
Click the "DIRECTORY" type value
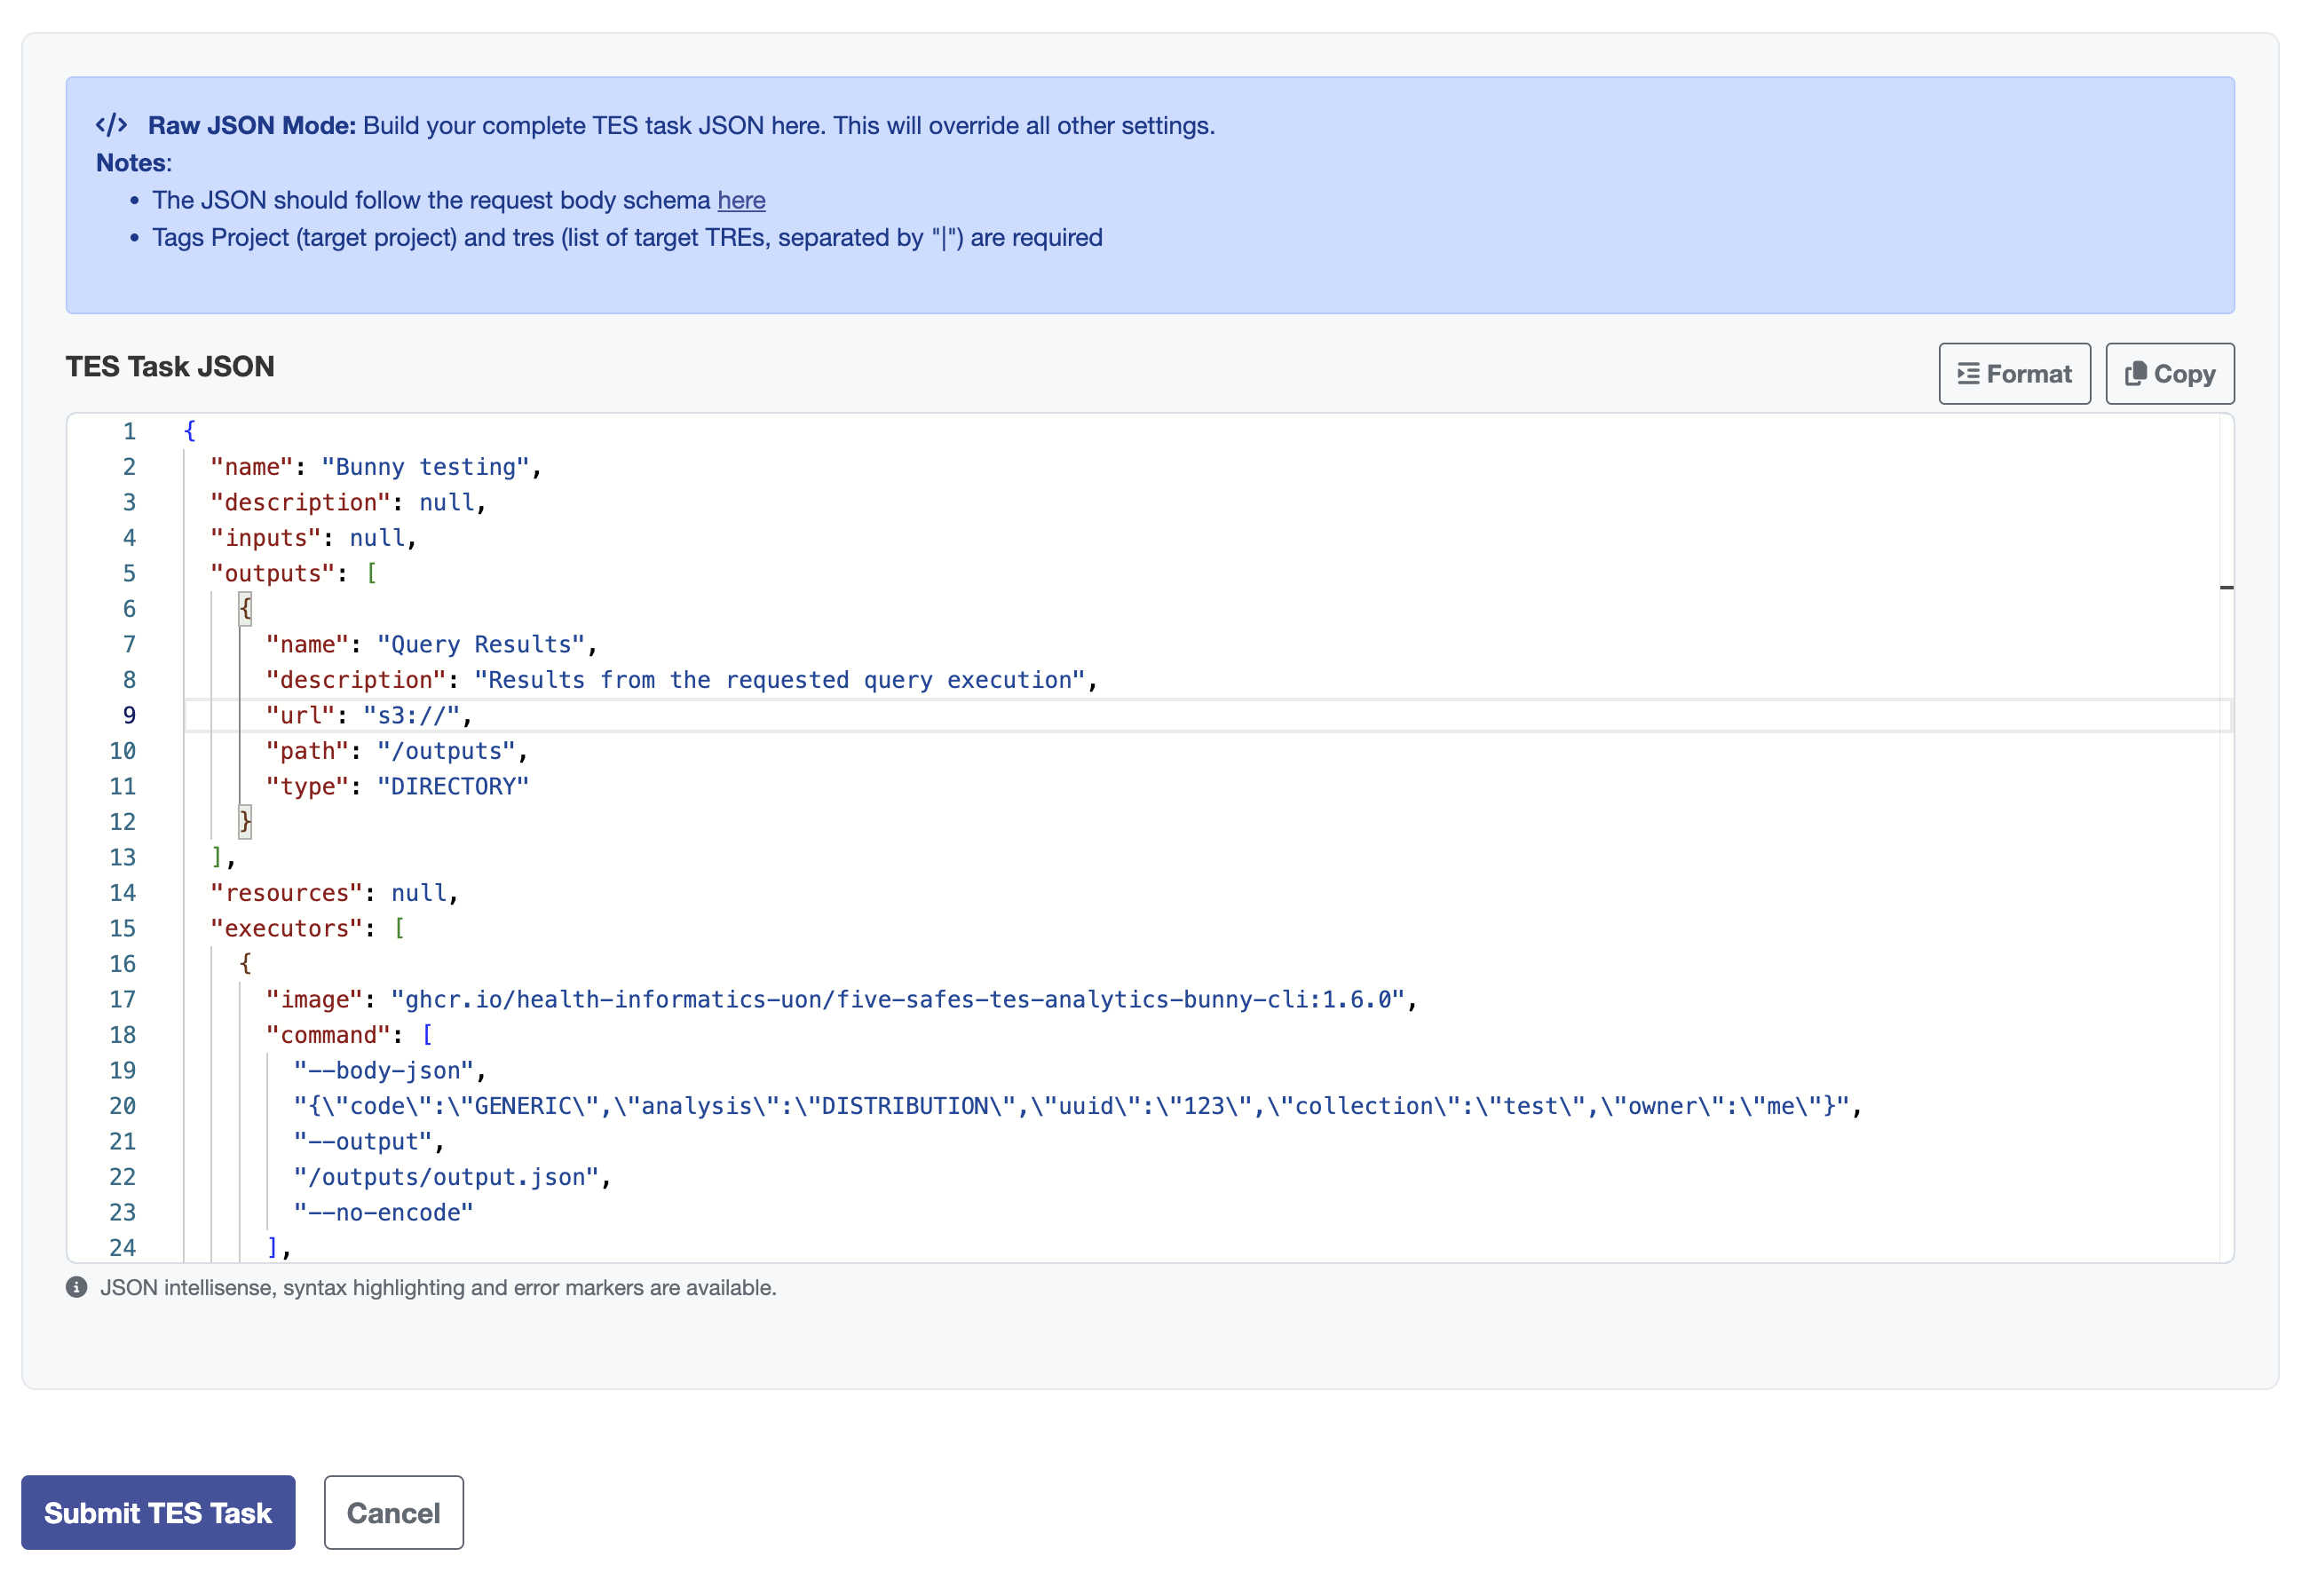(452, 786)
